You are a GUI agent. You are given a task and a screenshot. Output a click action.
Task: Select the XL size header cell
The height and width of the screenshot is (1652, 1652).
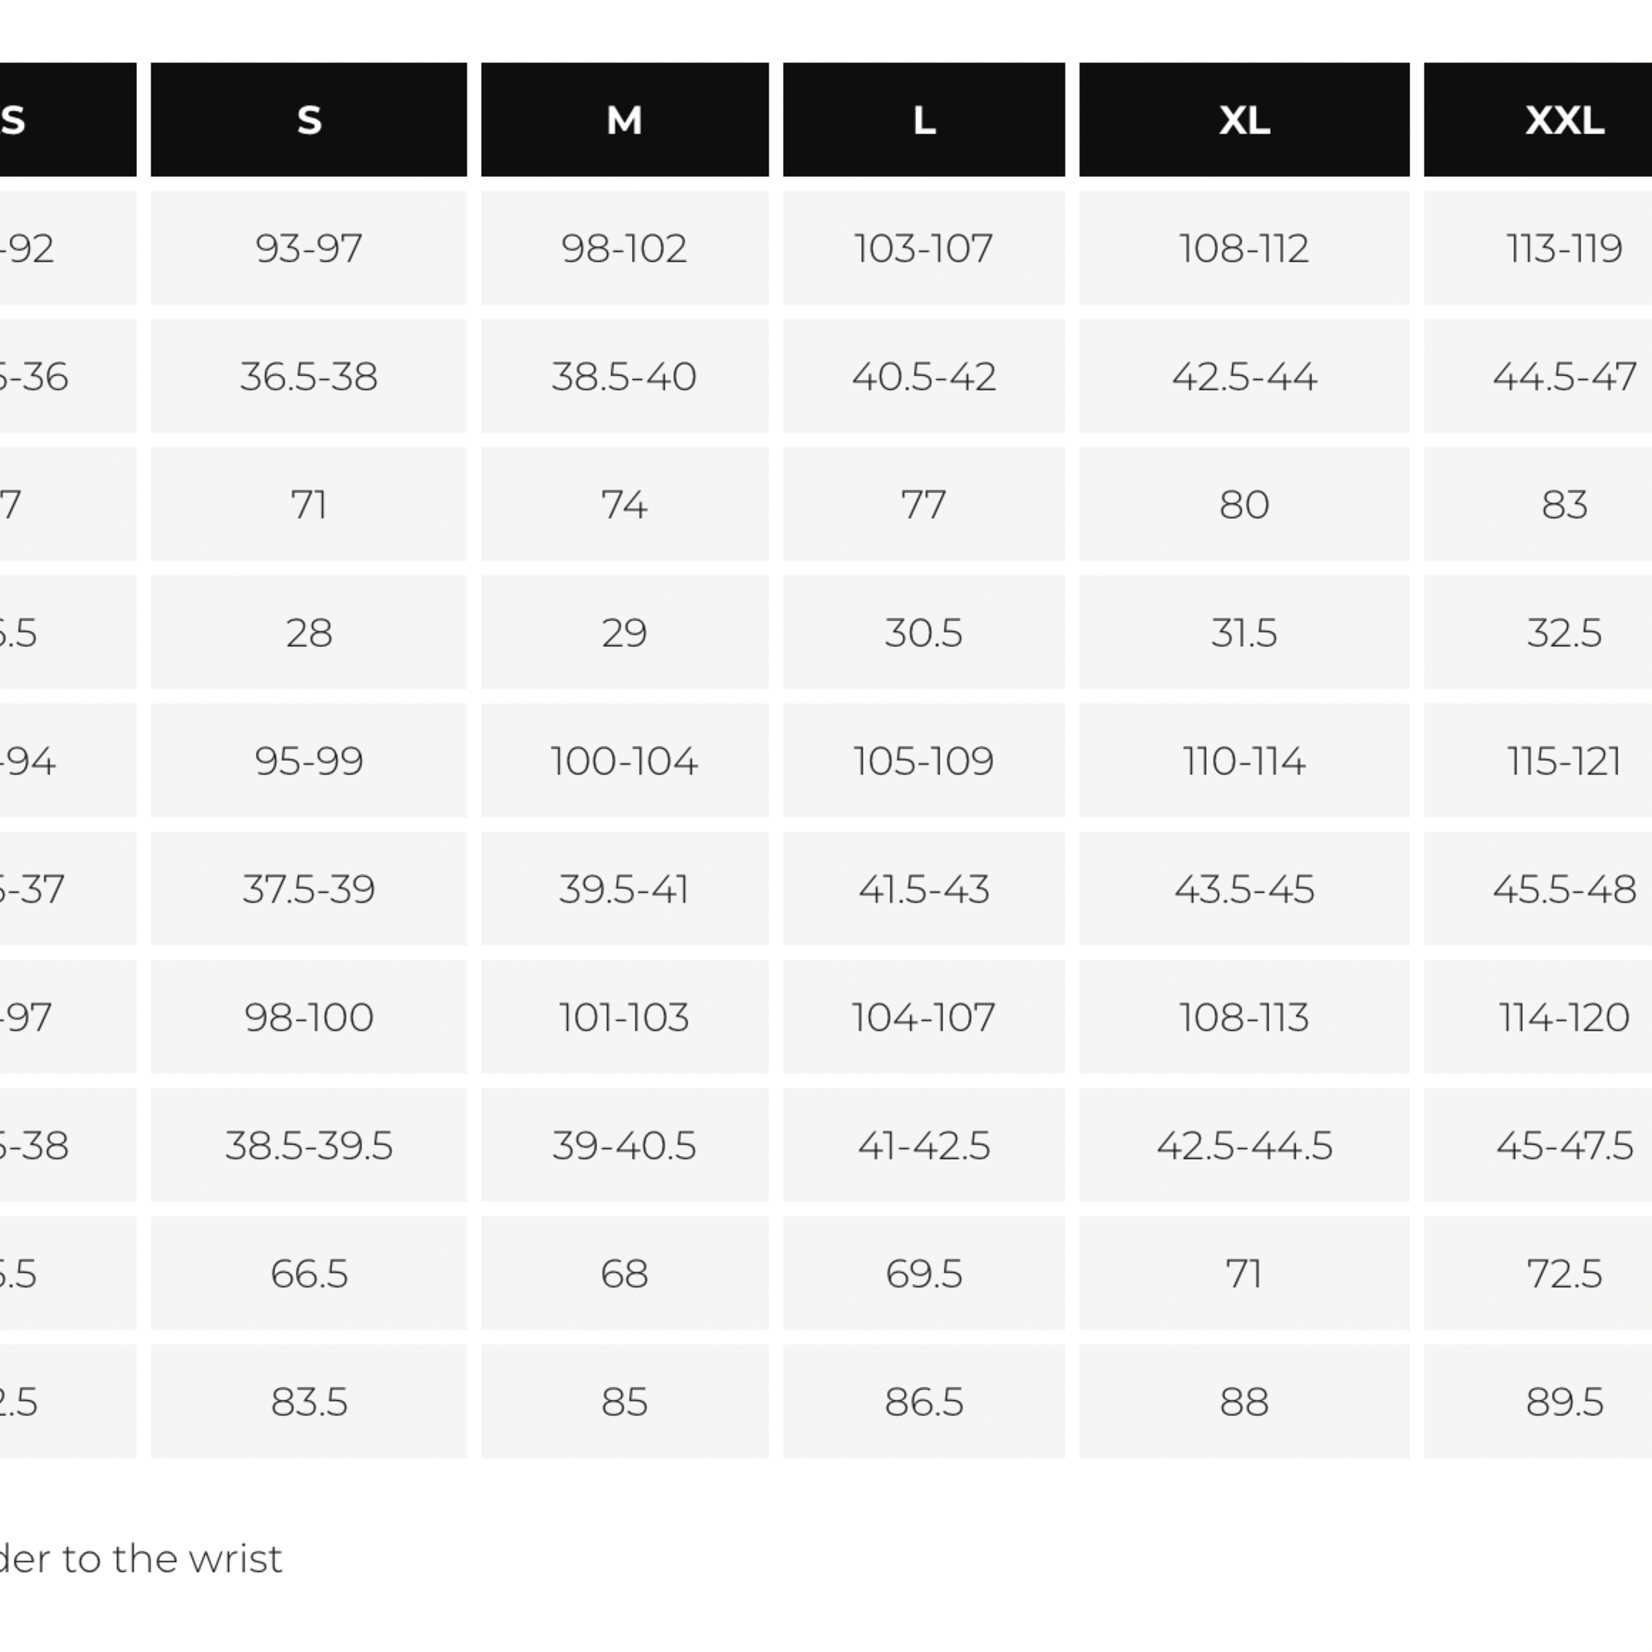point(1244,120)
